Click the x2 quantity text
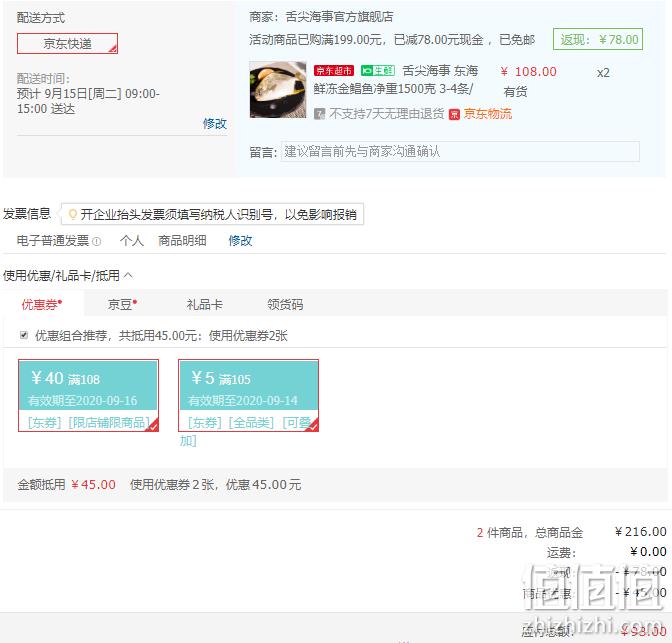This screenshot has width=672, height=643. (603, 72)
